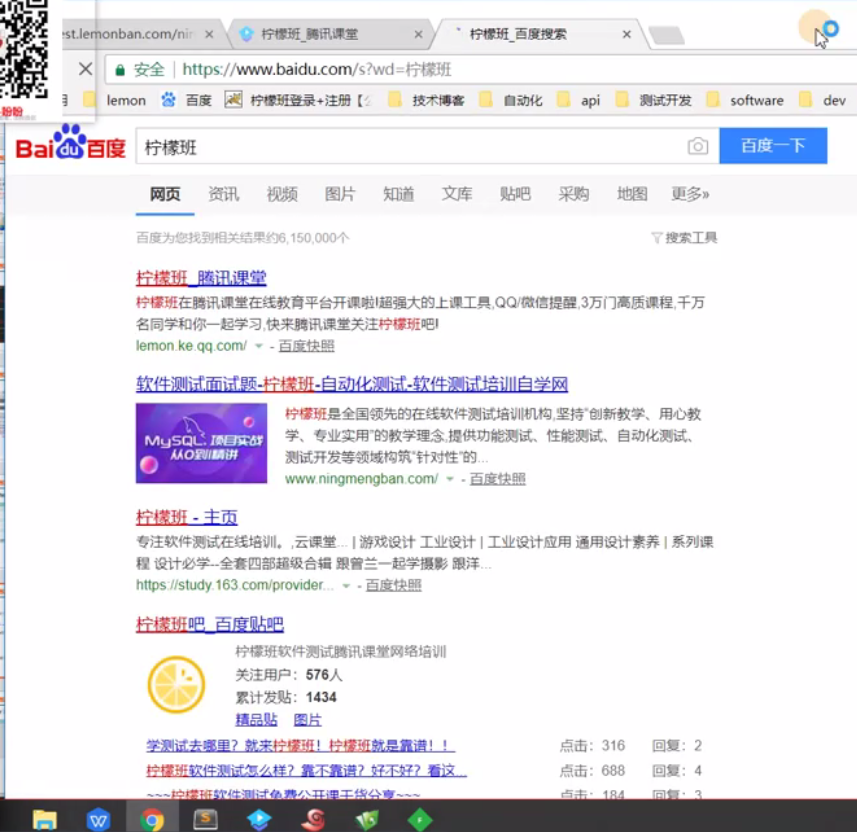The height and width of the screenshot is (832, 857).
Task: Open the software bookmark folder
Action: pyautogui.click(x=744, y=101)
